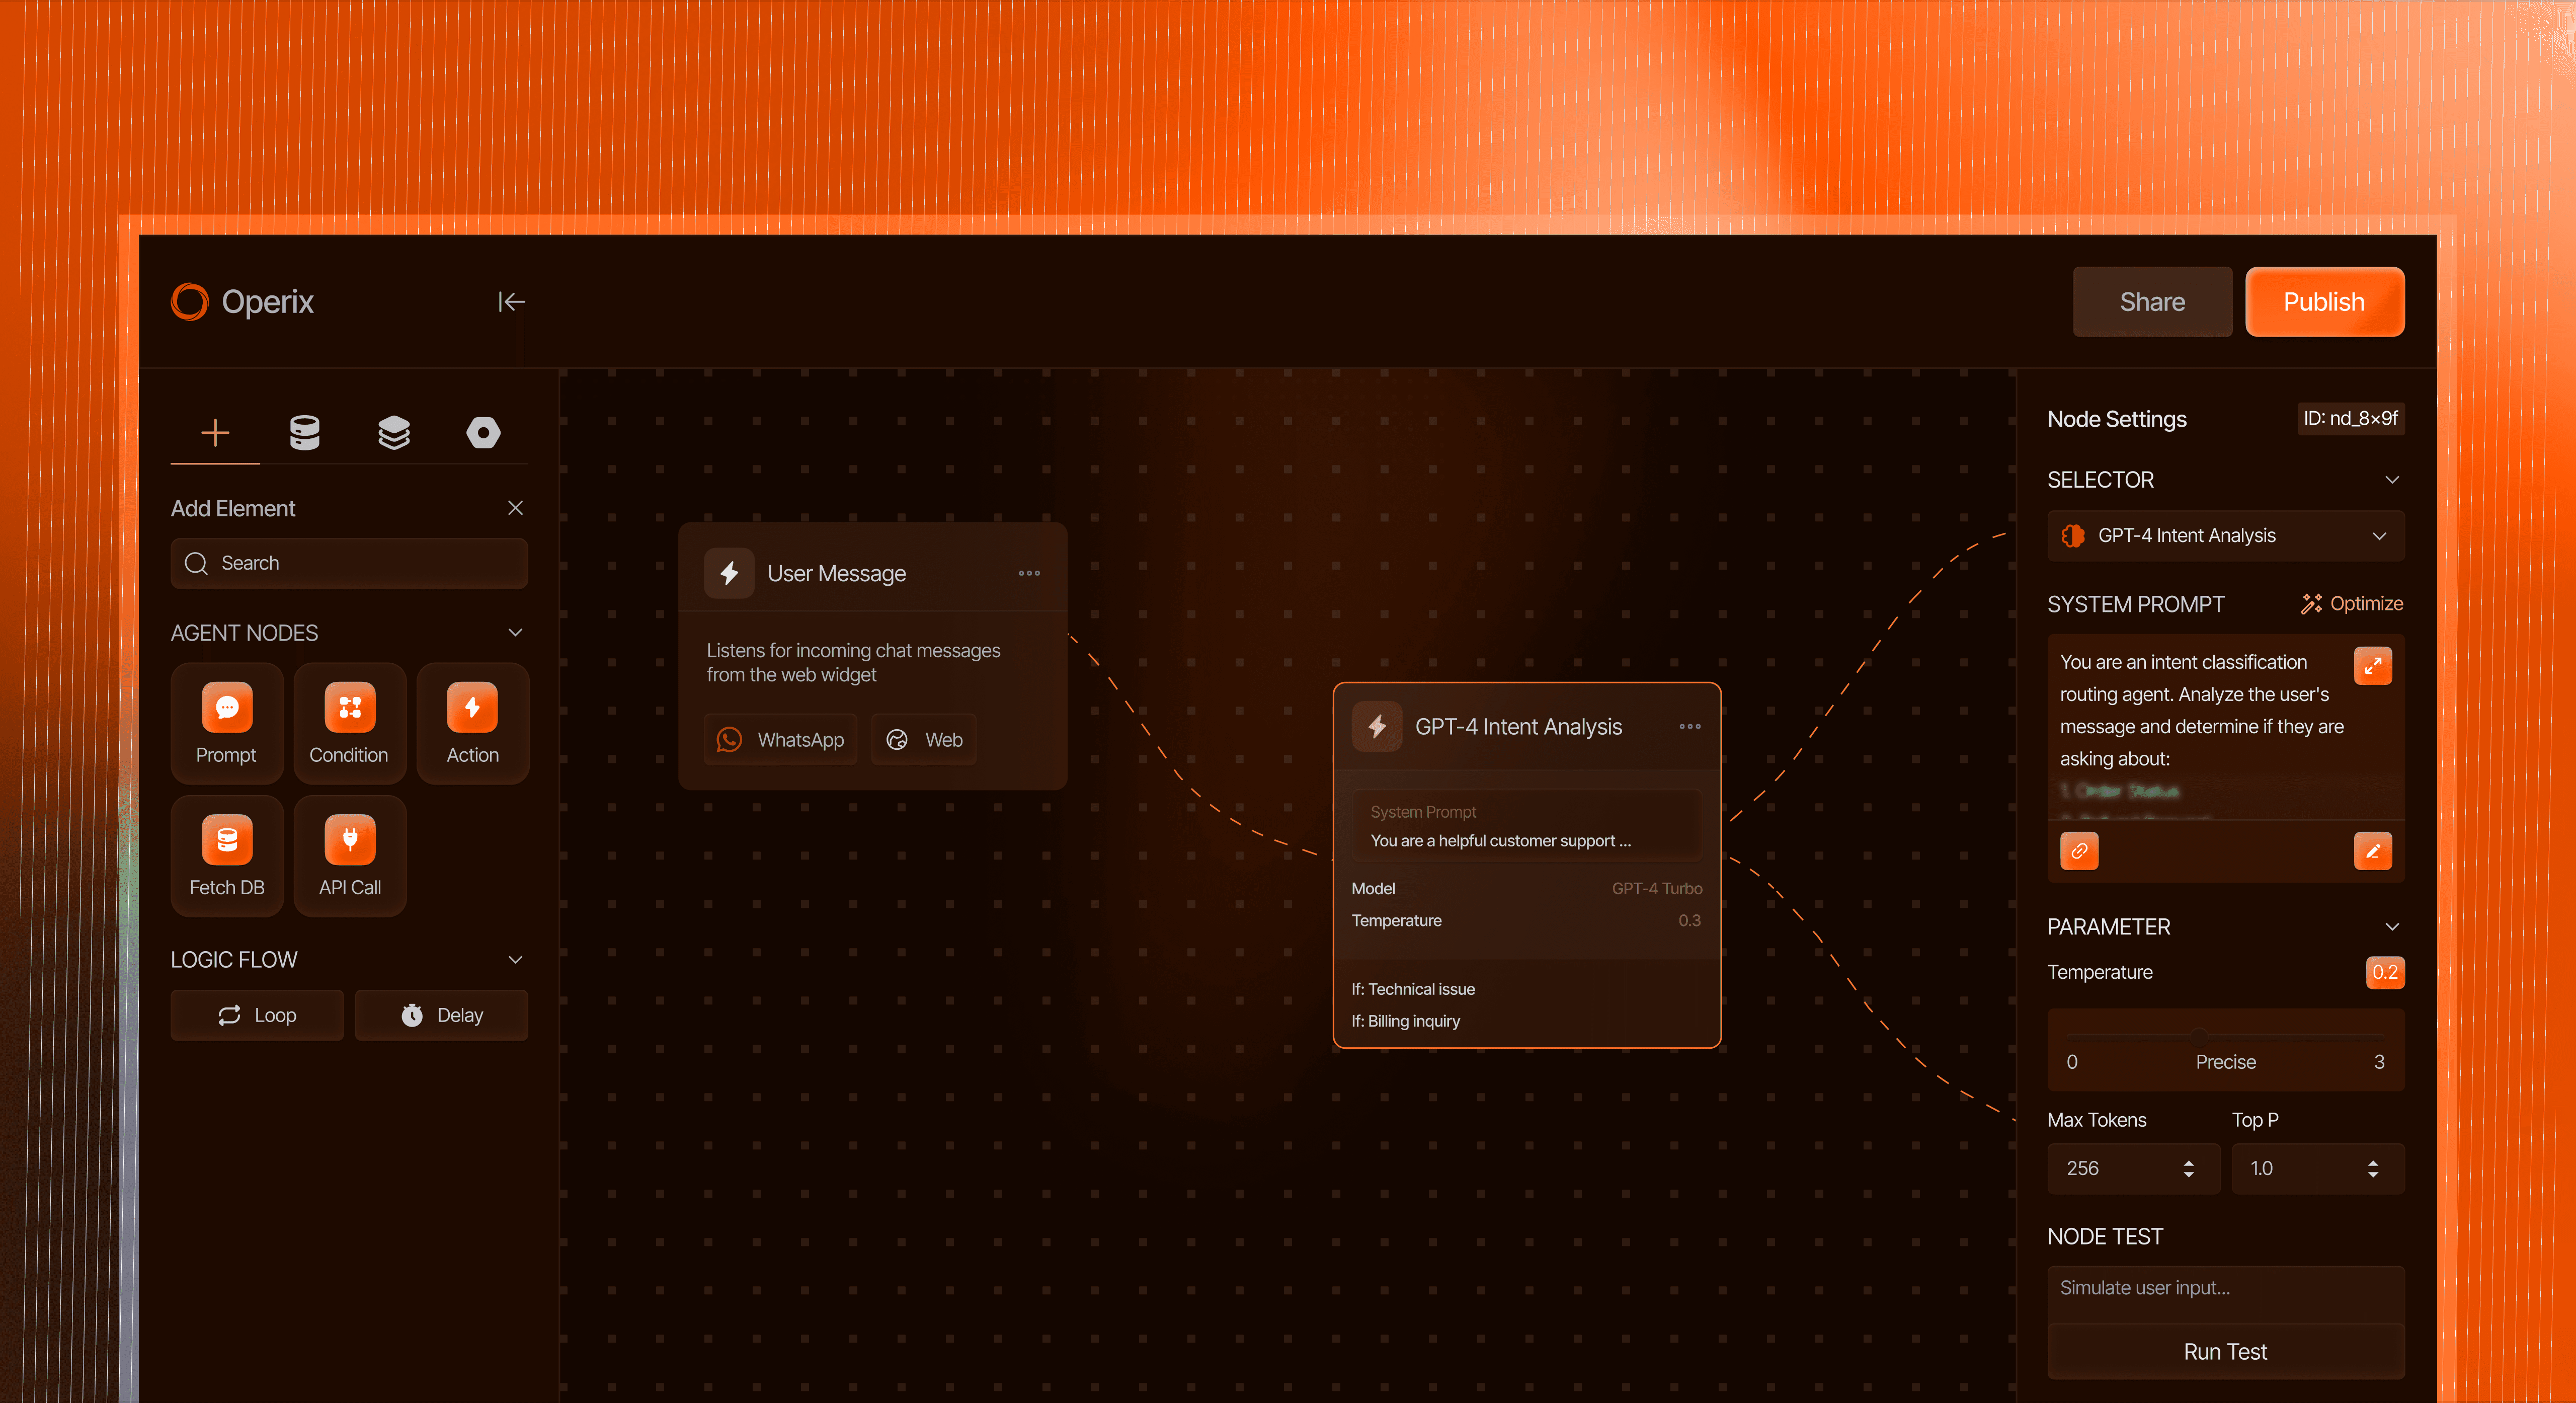The width and height of the screenshot is (2576, 1403).
Task: Click the Optimize prompt link
Action: pos(2351,604)
